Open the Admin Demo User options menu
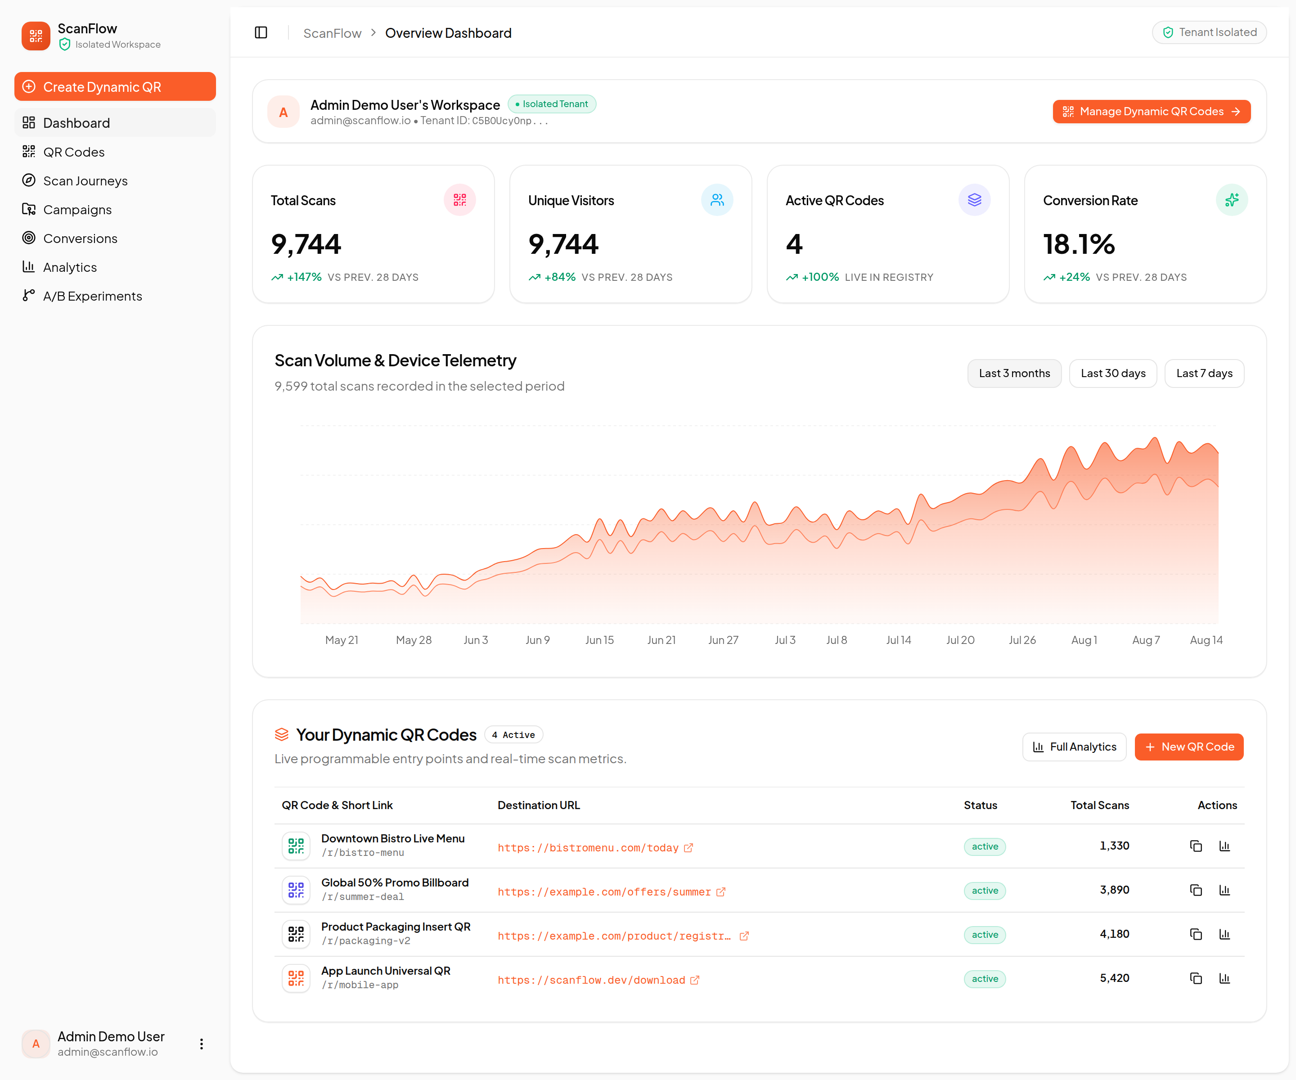The image size is (1296, 1080). click(201, 1044)
